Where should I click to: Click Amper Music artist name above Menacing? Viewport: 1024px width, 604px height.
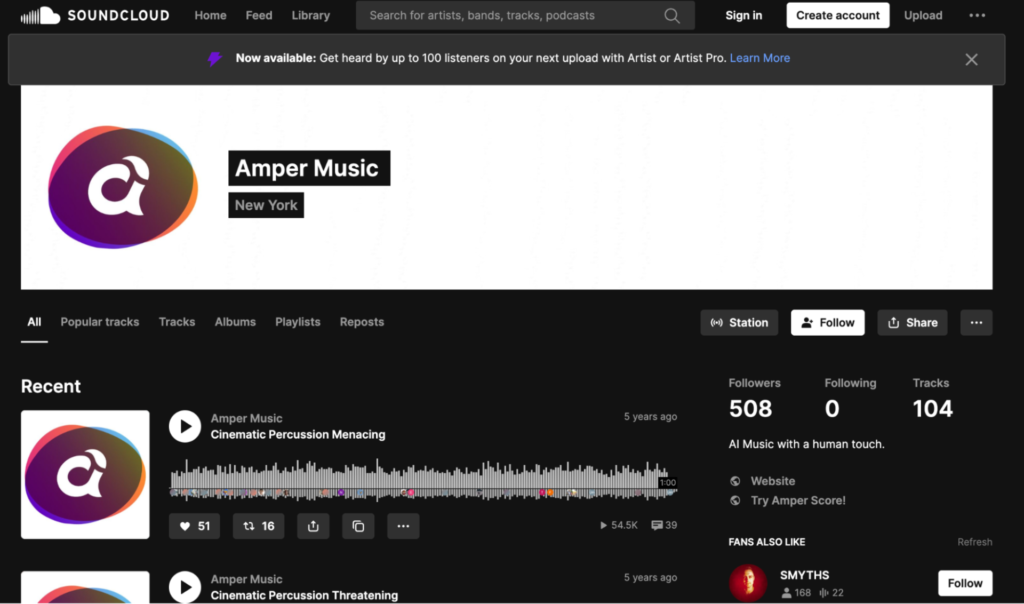point(246,419)
